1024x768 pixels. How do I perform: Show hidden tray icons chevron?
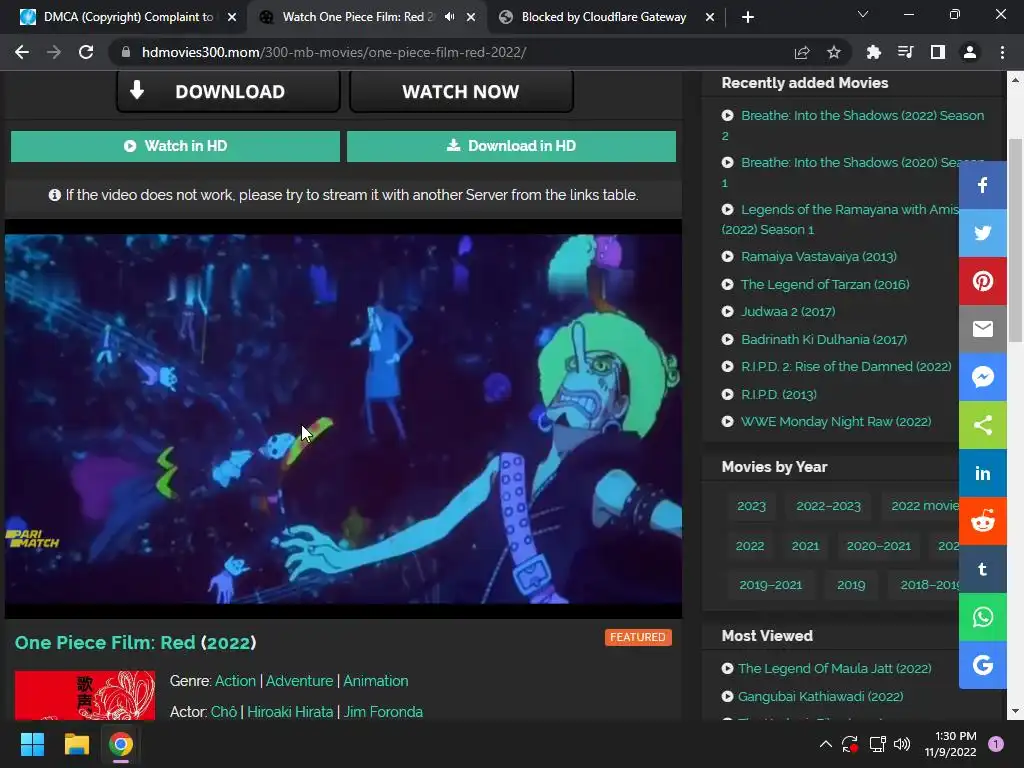point(825,744)
